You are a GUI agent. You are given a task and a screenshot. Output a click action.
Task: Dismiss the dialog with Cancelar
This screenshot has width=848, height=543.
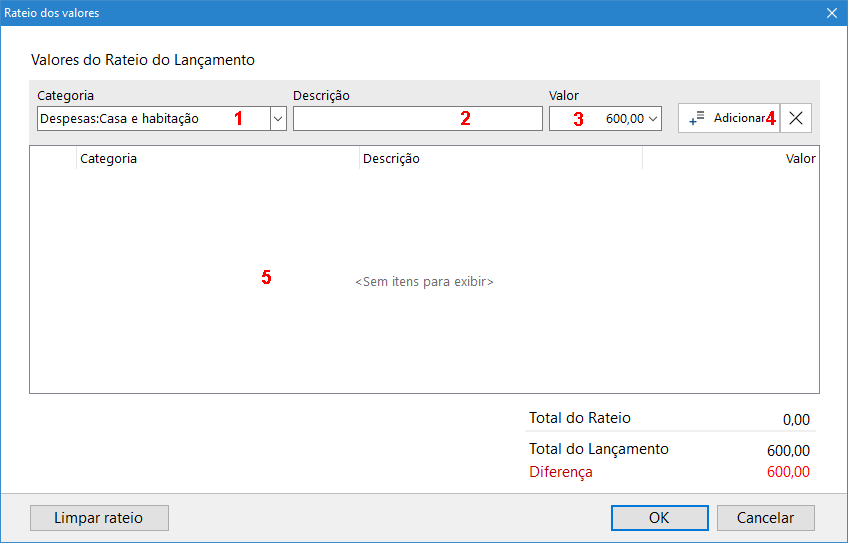click(x=765, y=518)
